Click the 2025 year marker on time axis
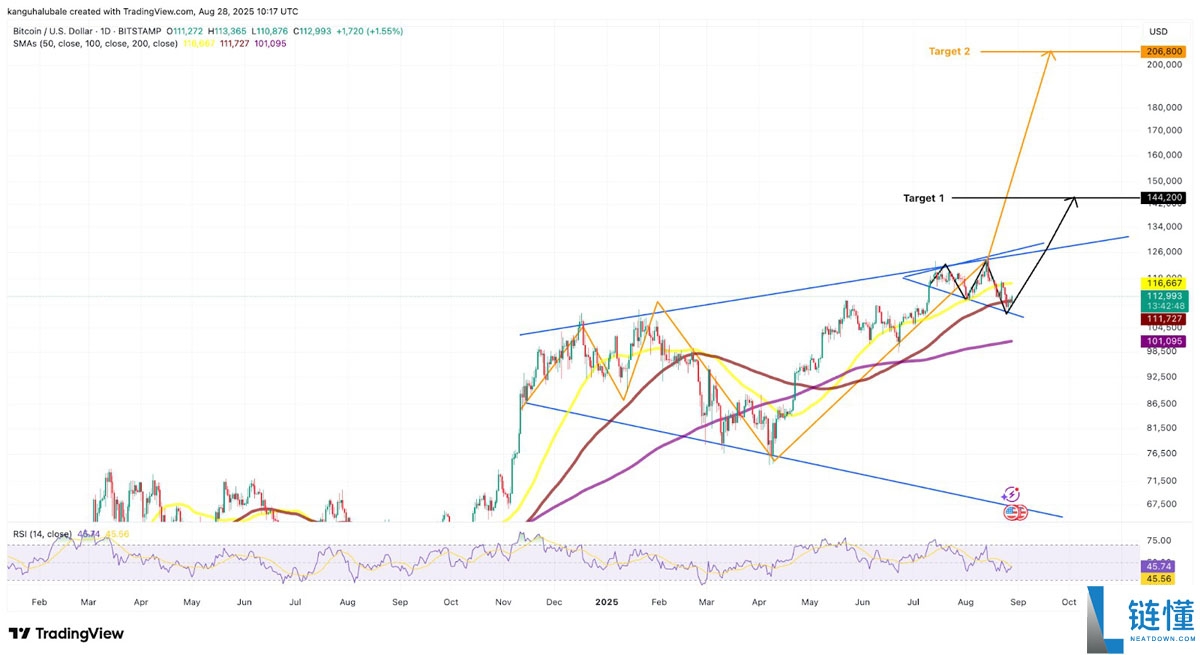The width and height of the screenshot is (1200, 655). tap(608, 603)
